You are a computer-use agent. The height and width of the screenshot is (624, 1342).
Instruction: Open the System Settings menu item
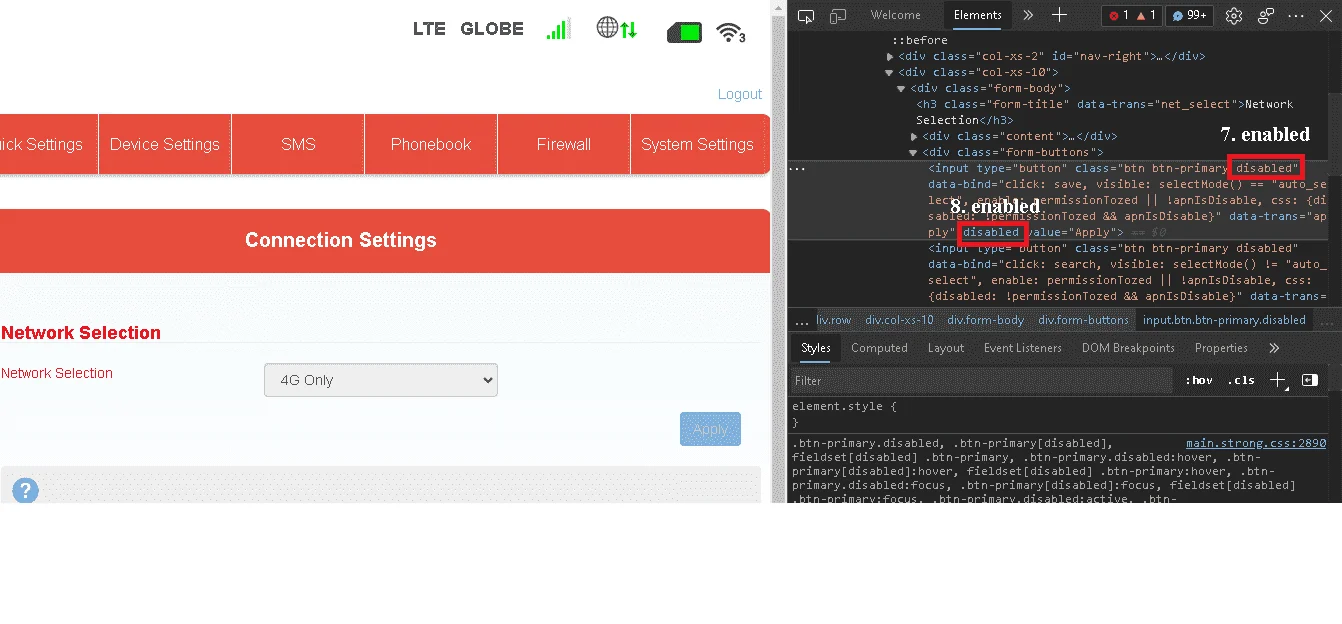click(699, 144)
